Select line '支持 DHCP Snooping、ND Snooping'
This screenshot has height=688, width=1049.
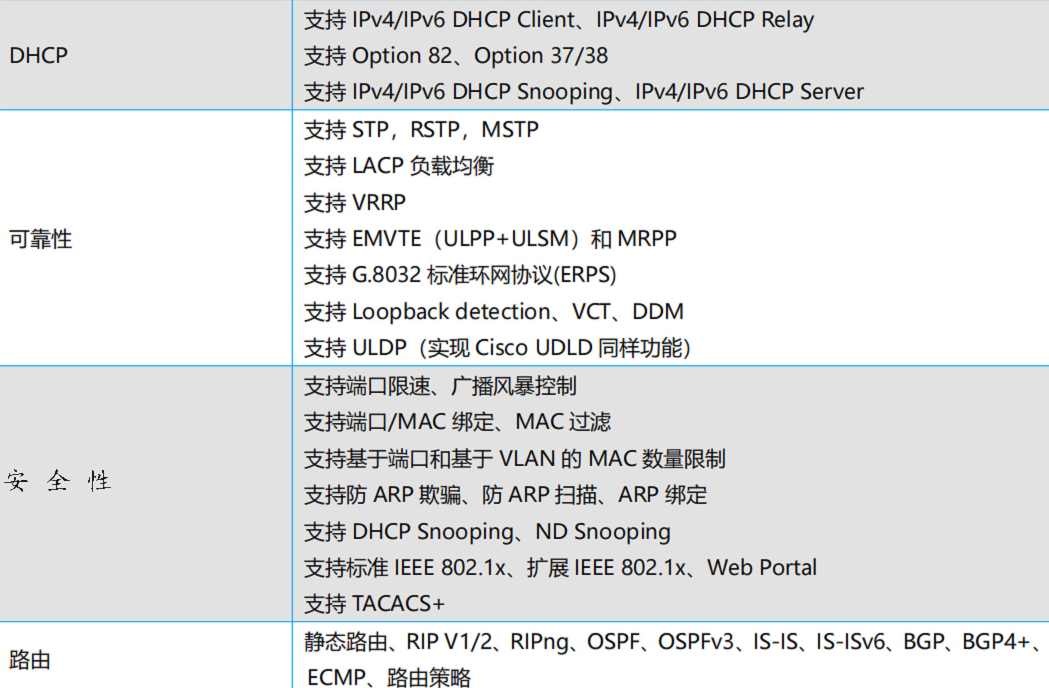point(487,532)
